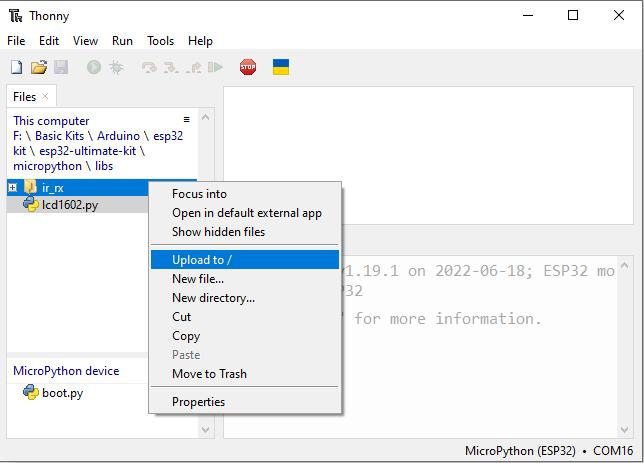The image size is (644, 463).
Task: Open the View menu
Action: (x=85, y=41)
